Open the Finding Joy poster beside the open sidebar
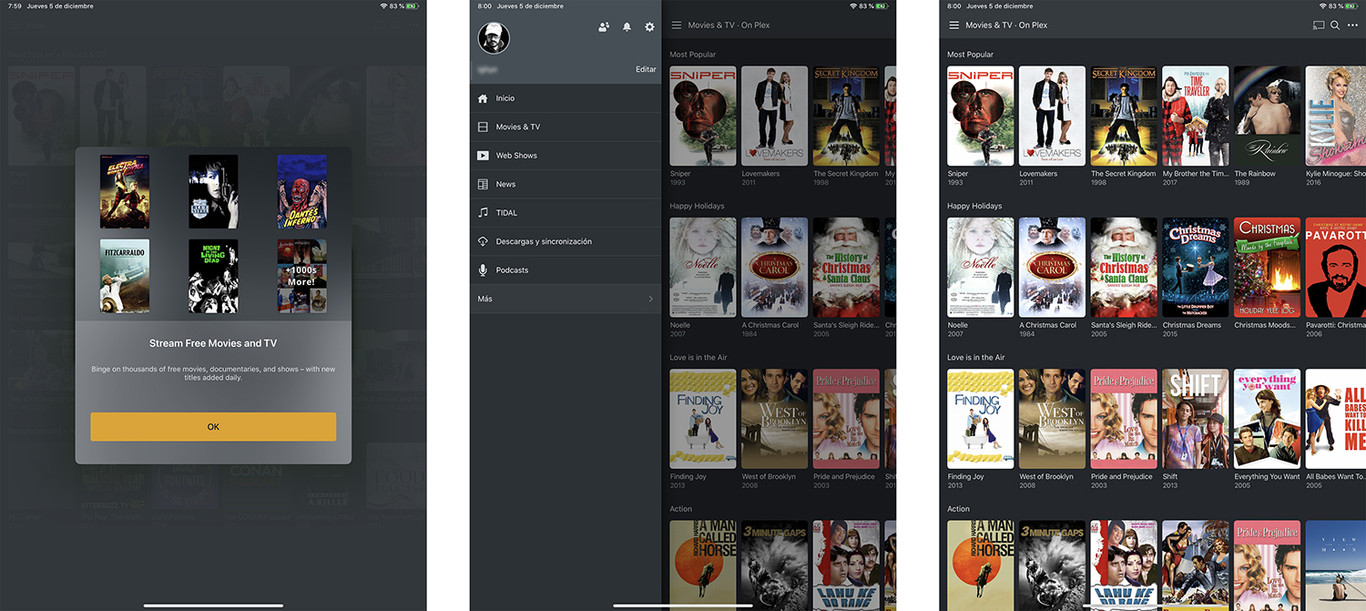 coord(703,419)
